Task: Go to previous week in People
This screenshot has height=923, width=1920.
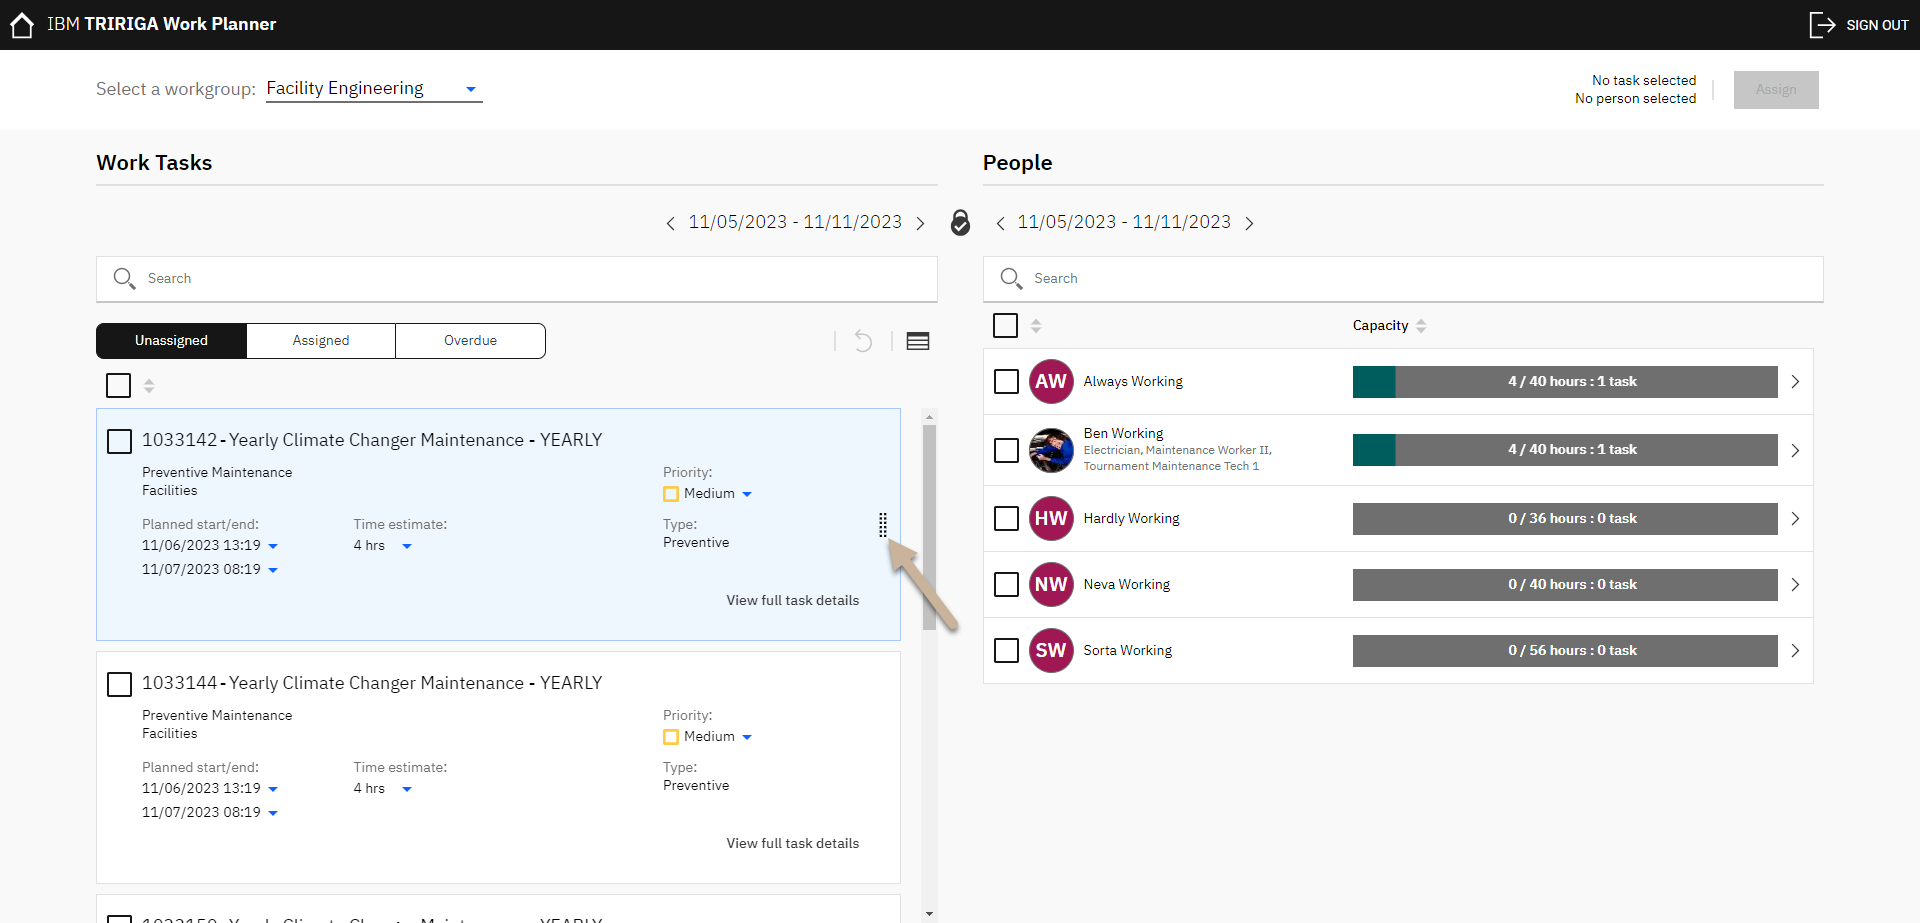Action: pos(1000,223)
